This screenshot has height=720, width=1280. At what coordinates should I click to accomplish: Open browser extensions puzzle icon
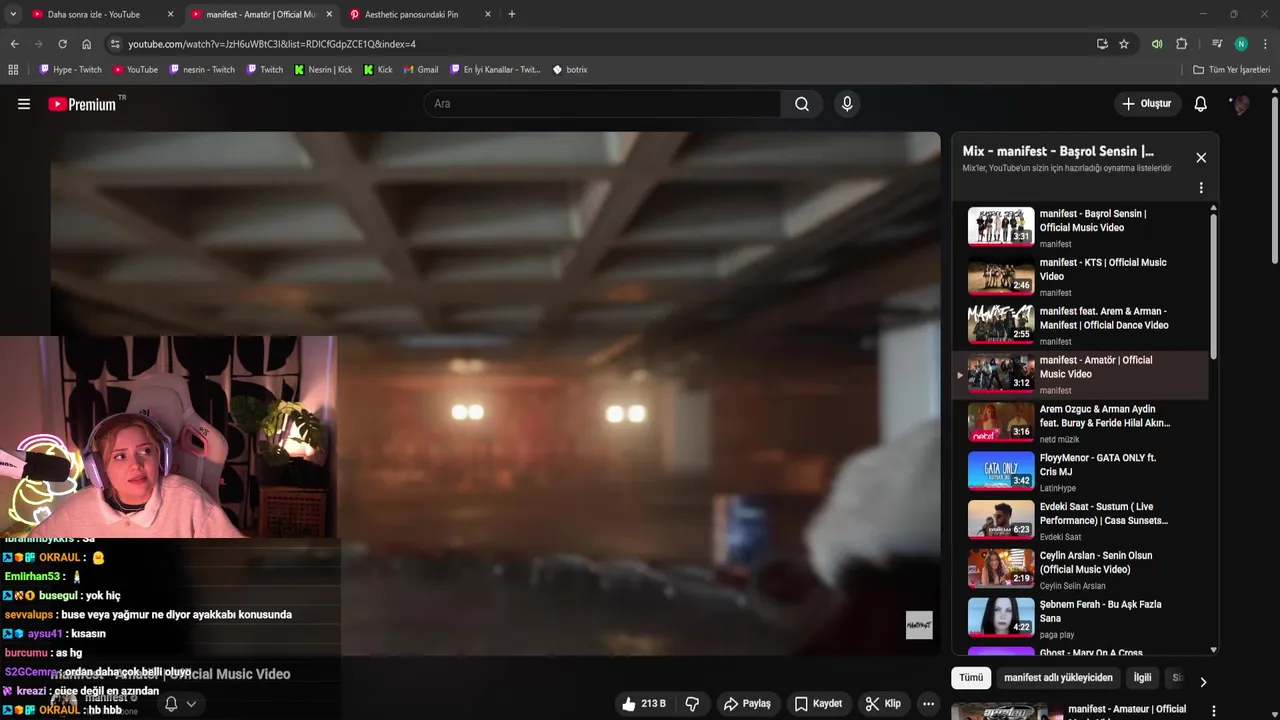pos(1182,44)
